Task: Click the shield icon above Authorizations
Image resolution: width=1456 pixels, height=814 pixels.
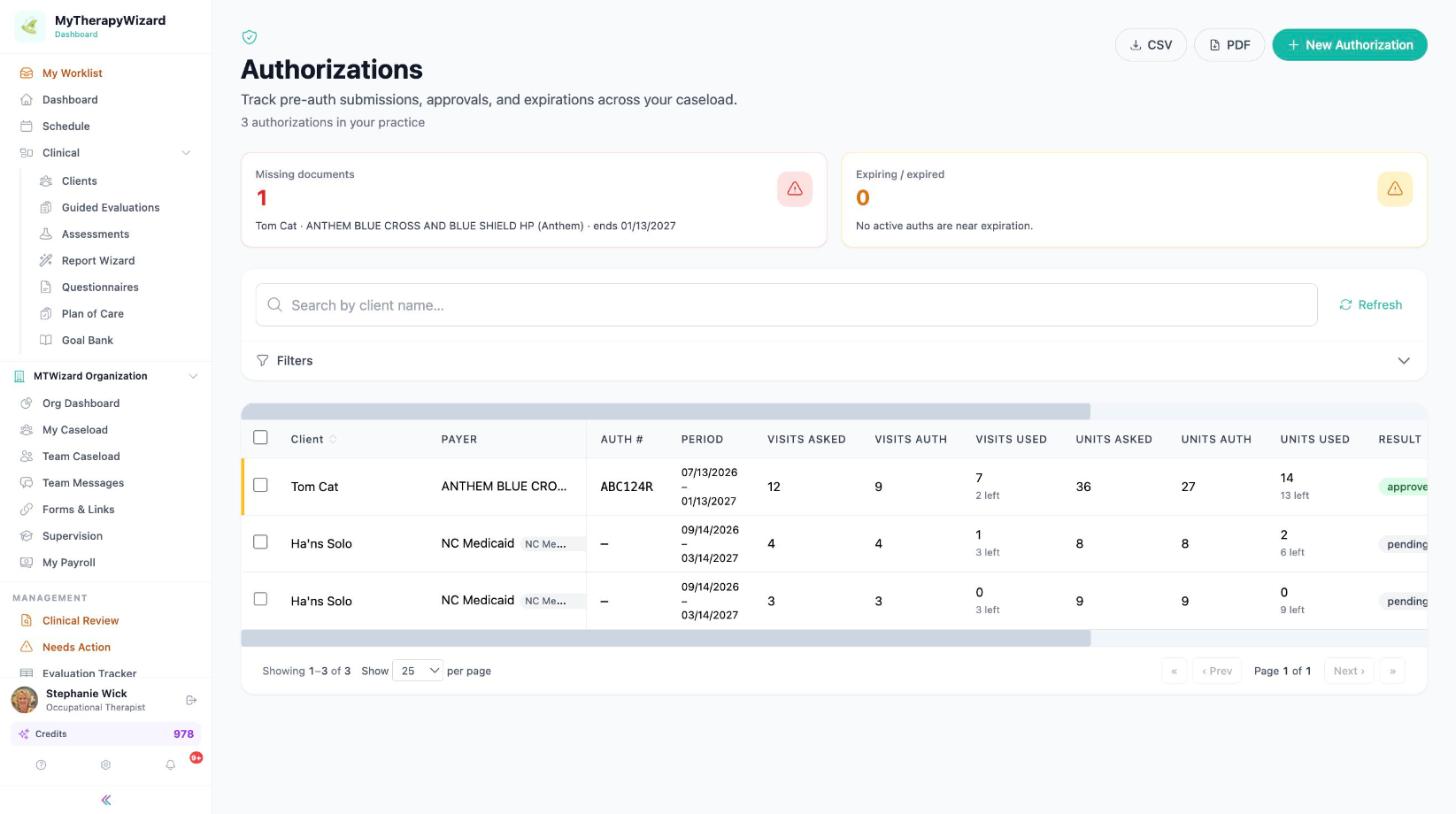Action: click(250, 37)
